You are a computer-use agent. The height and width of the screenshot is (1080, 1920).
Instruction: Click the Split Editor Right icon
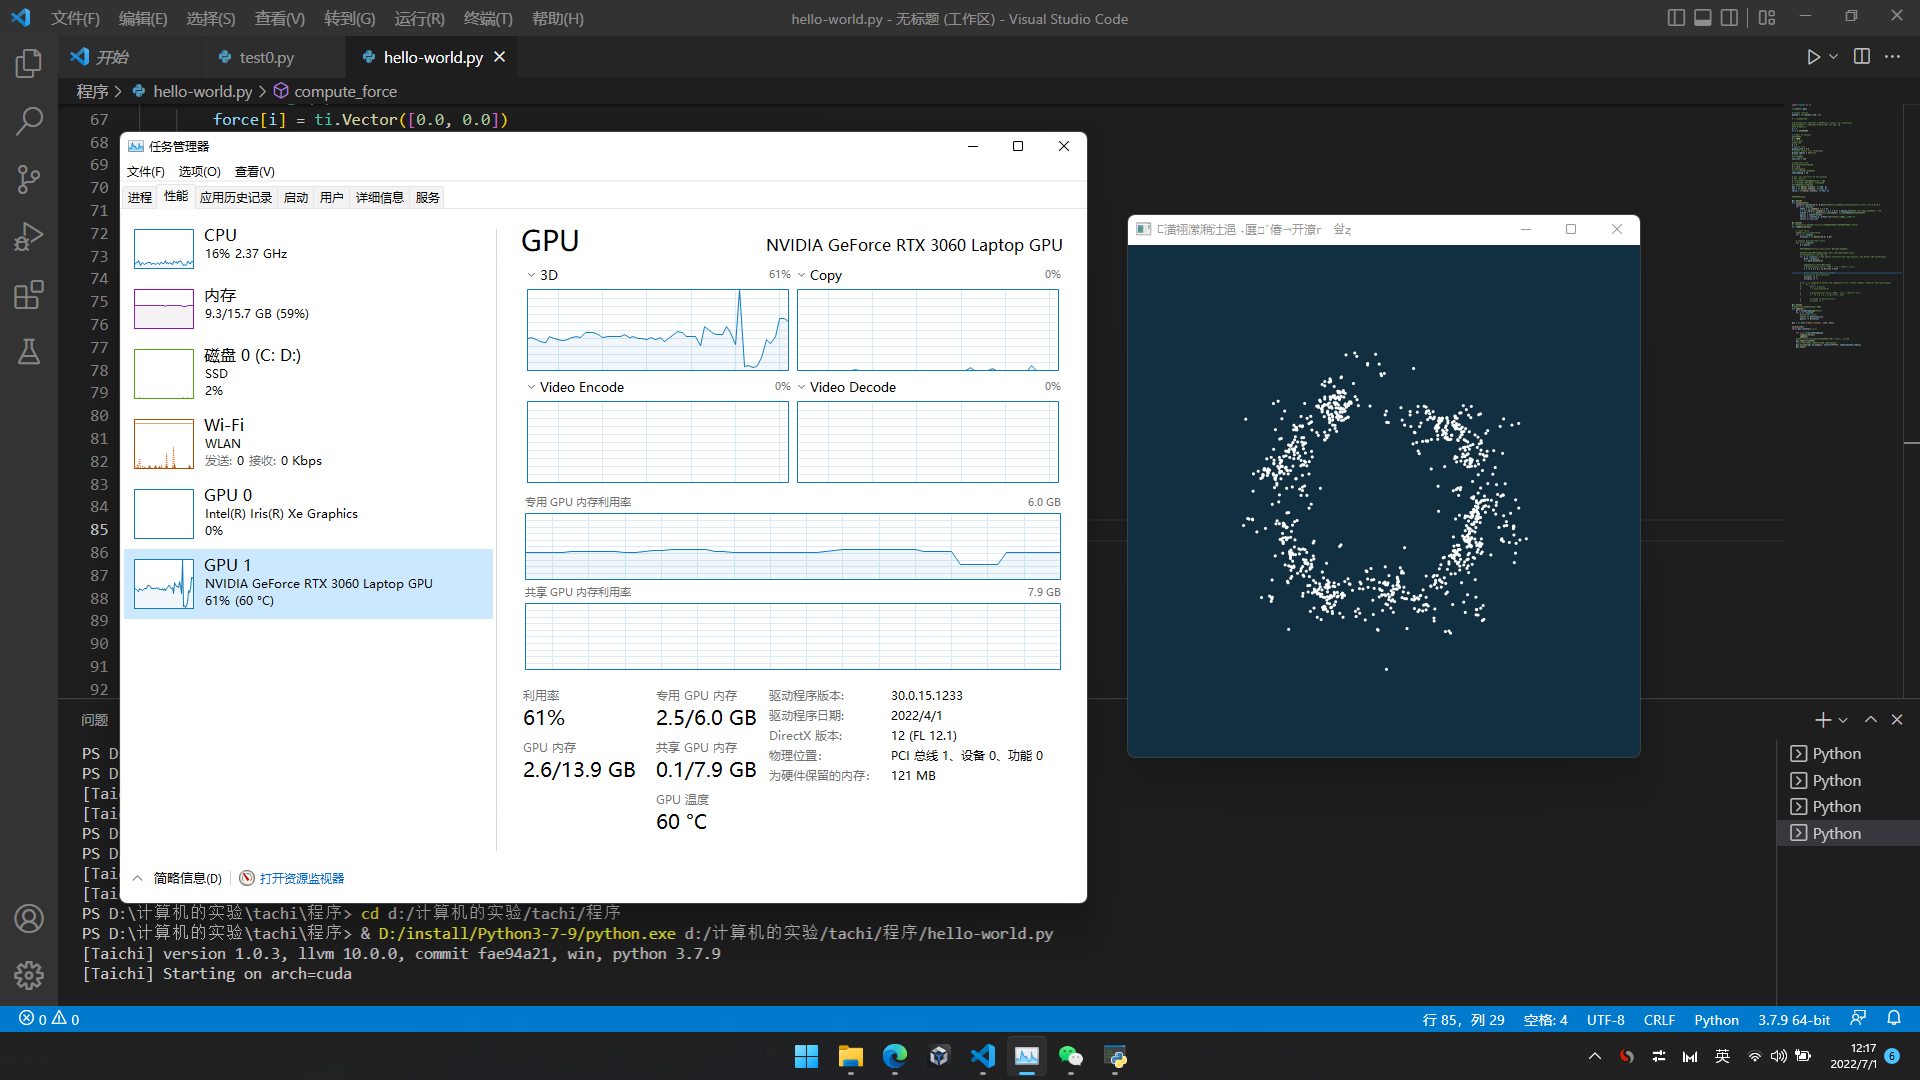pos(1861,57)
